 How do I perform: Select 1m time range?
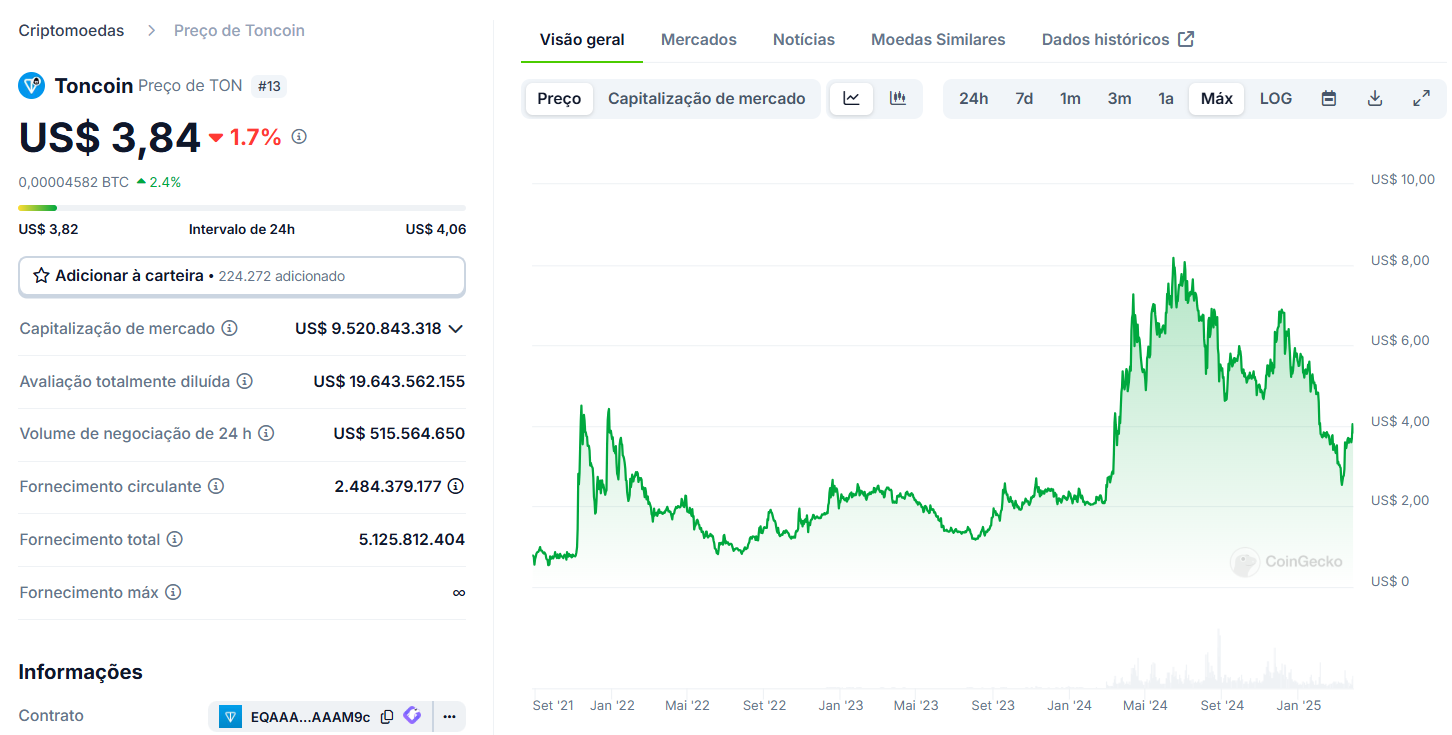click(1070, 99)
